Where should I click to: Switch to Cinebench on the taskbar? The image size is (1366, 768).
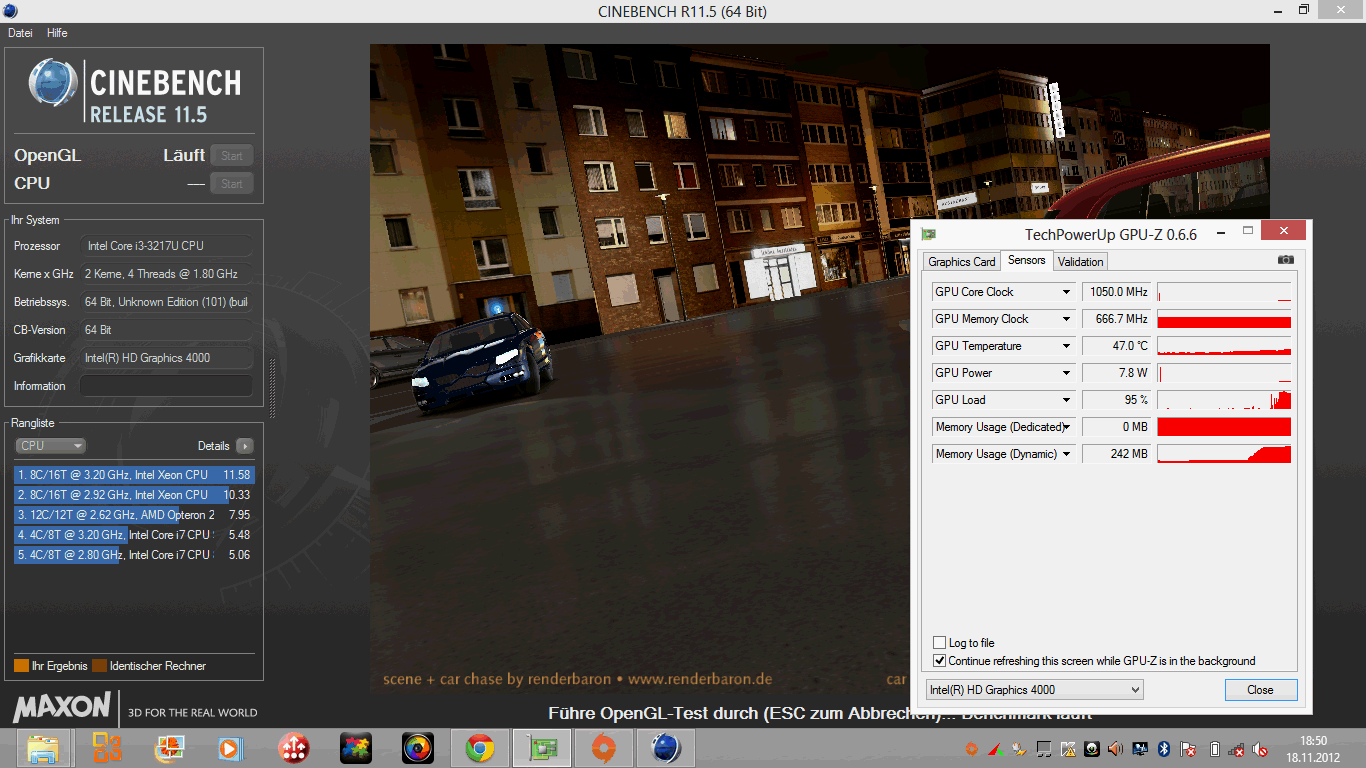click(x=666, y=748)
